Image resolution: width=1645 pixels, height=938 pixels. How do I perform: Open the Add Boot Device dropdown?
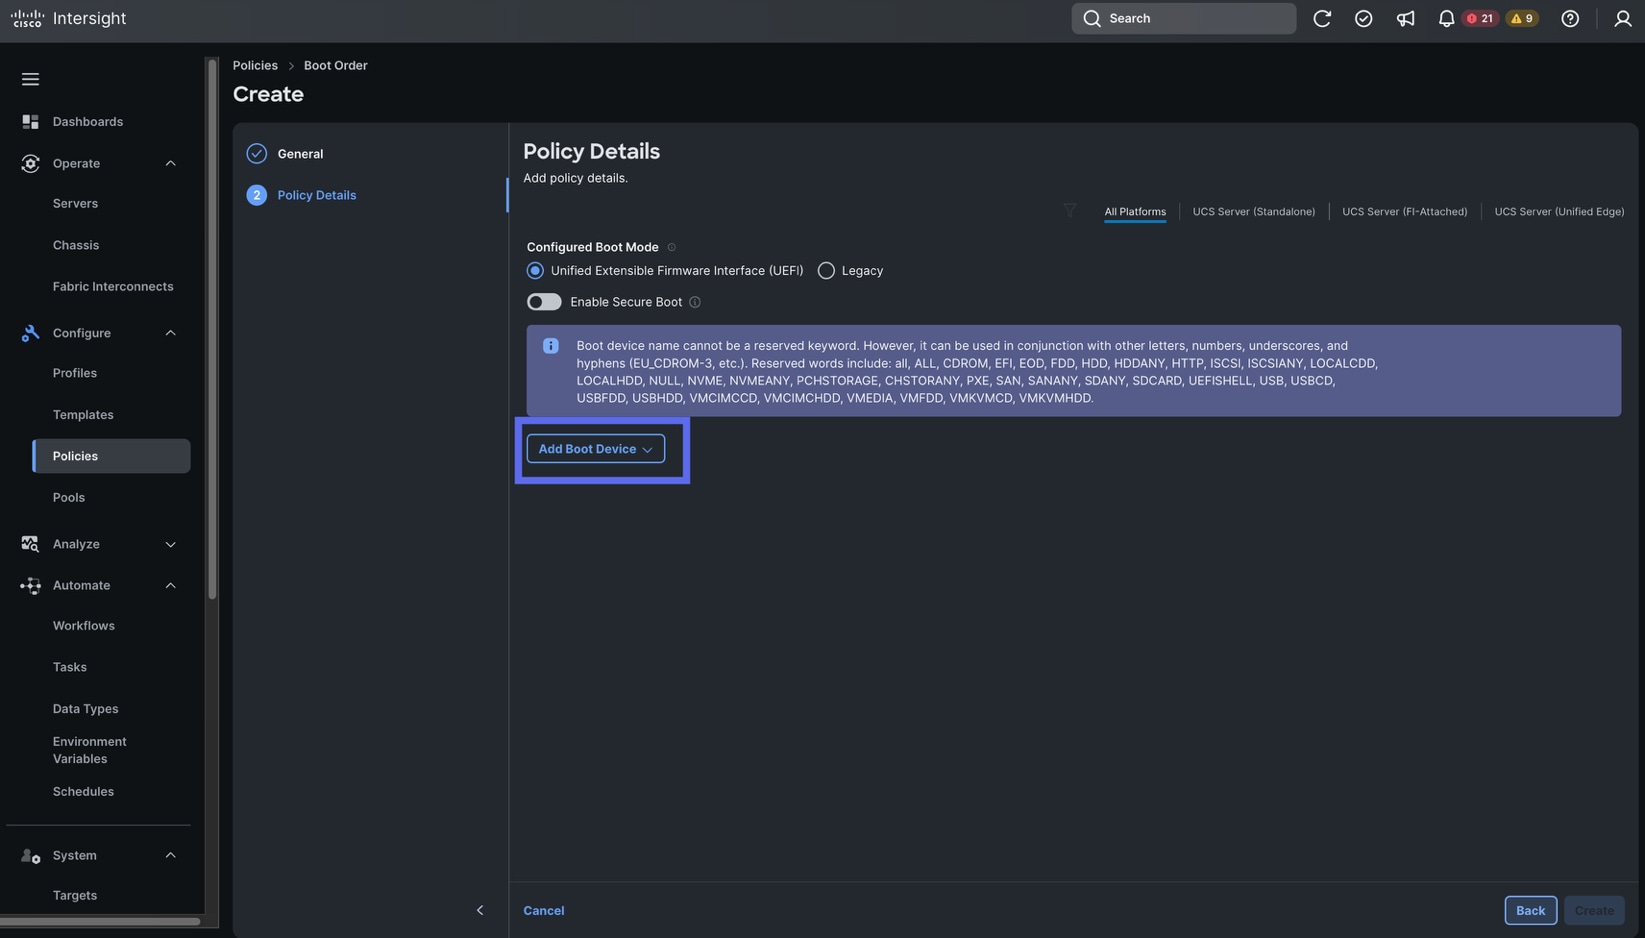[x=595, y=448]
